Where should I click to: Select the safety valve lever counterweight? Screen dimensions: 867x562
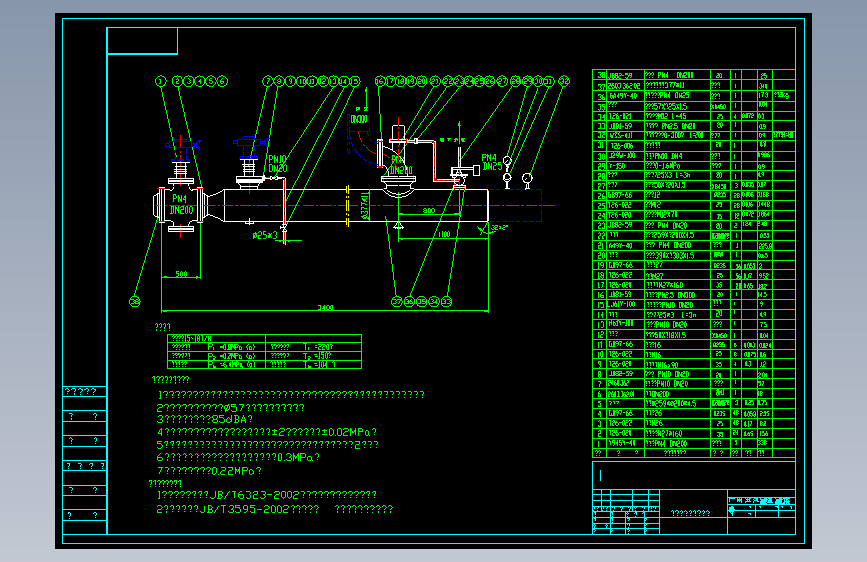click(x=477, y=171)
